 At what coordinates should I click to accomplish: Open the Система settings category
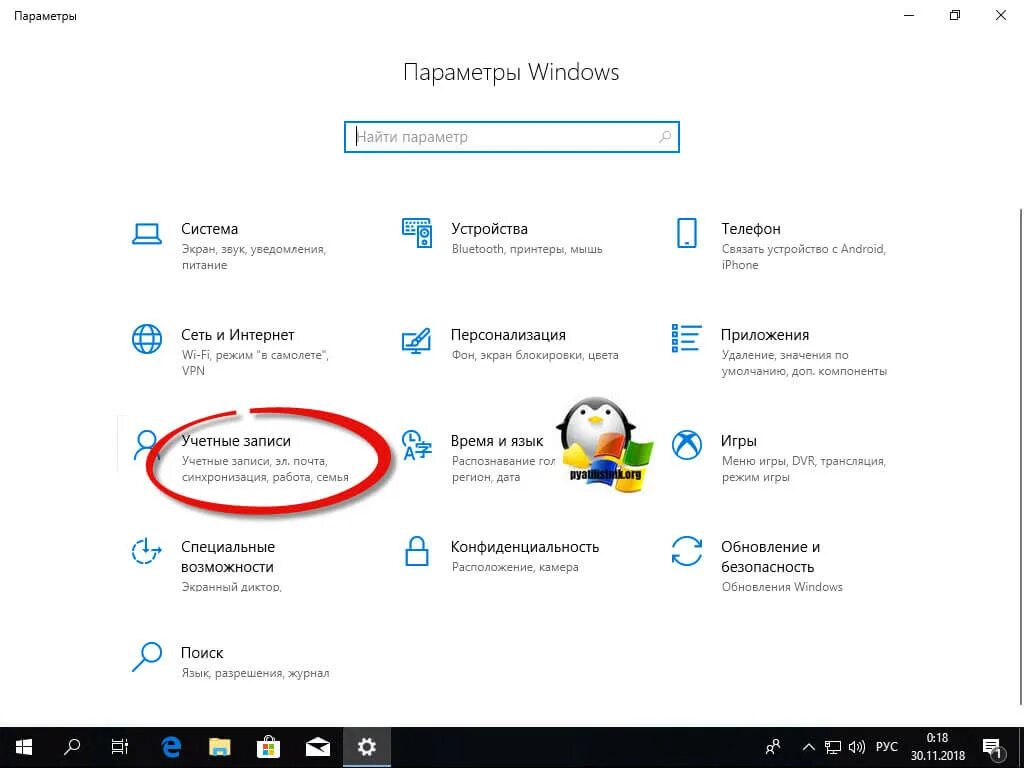[x=210, y=229]
